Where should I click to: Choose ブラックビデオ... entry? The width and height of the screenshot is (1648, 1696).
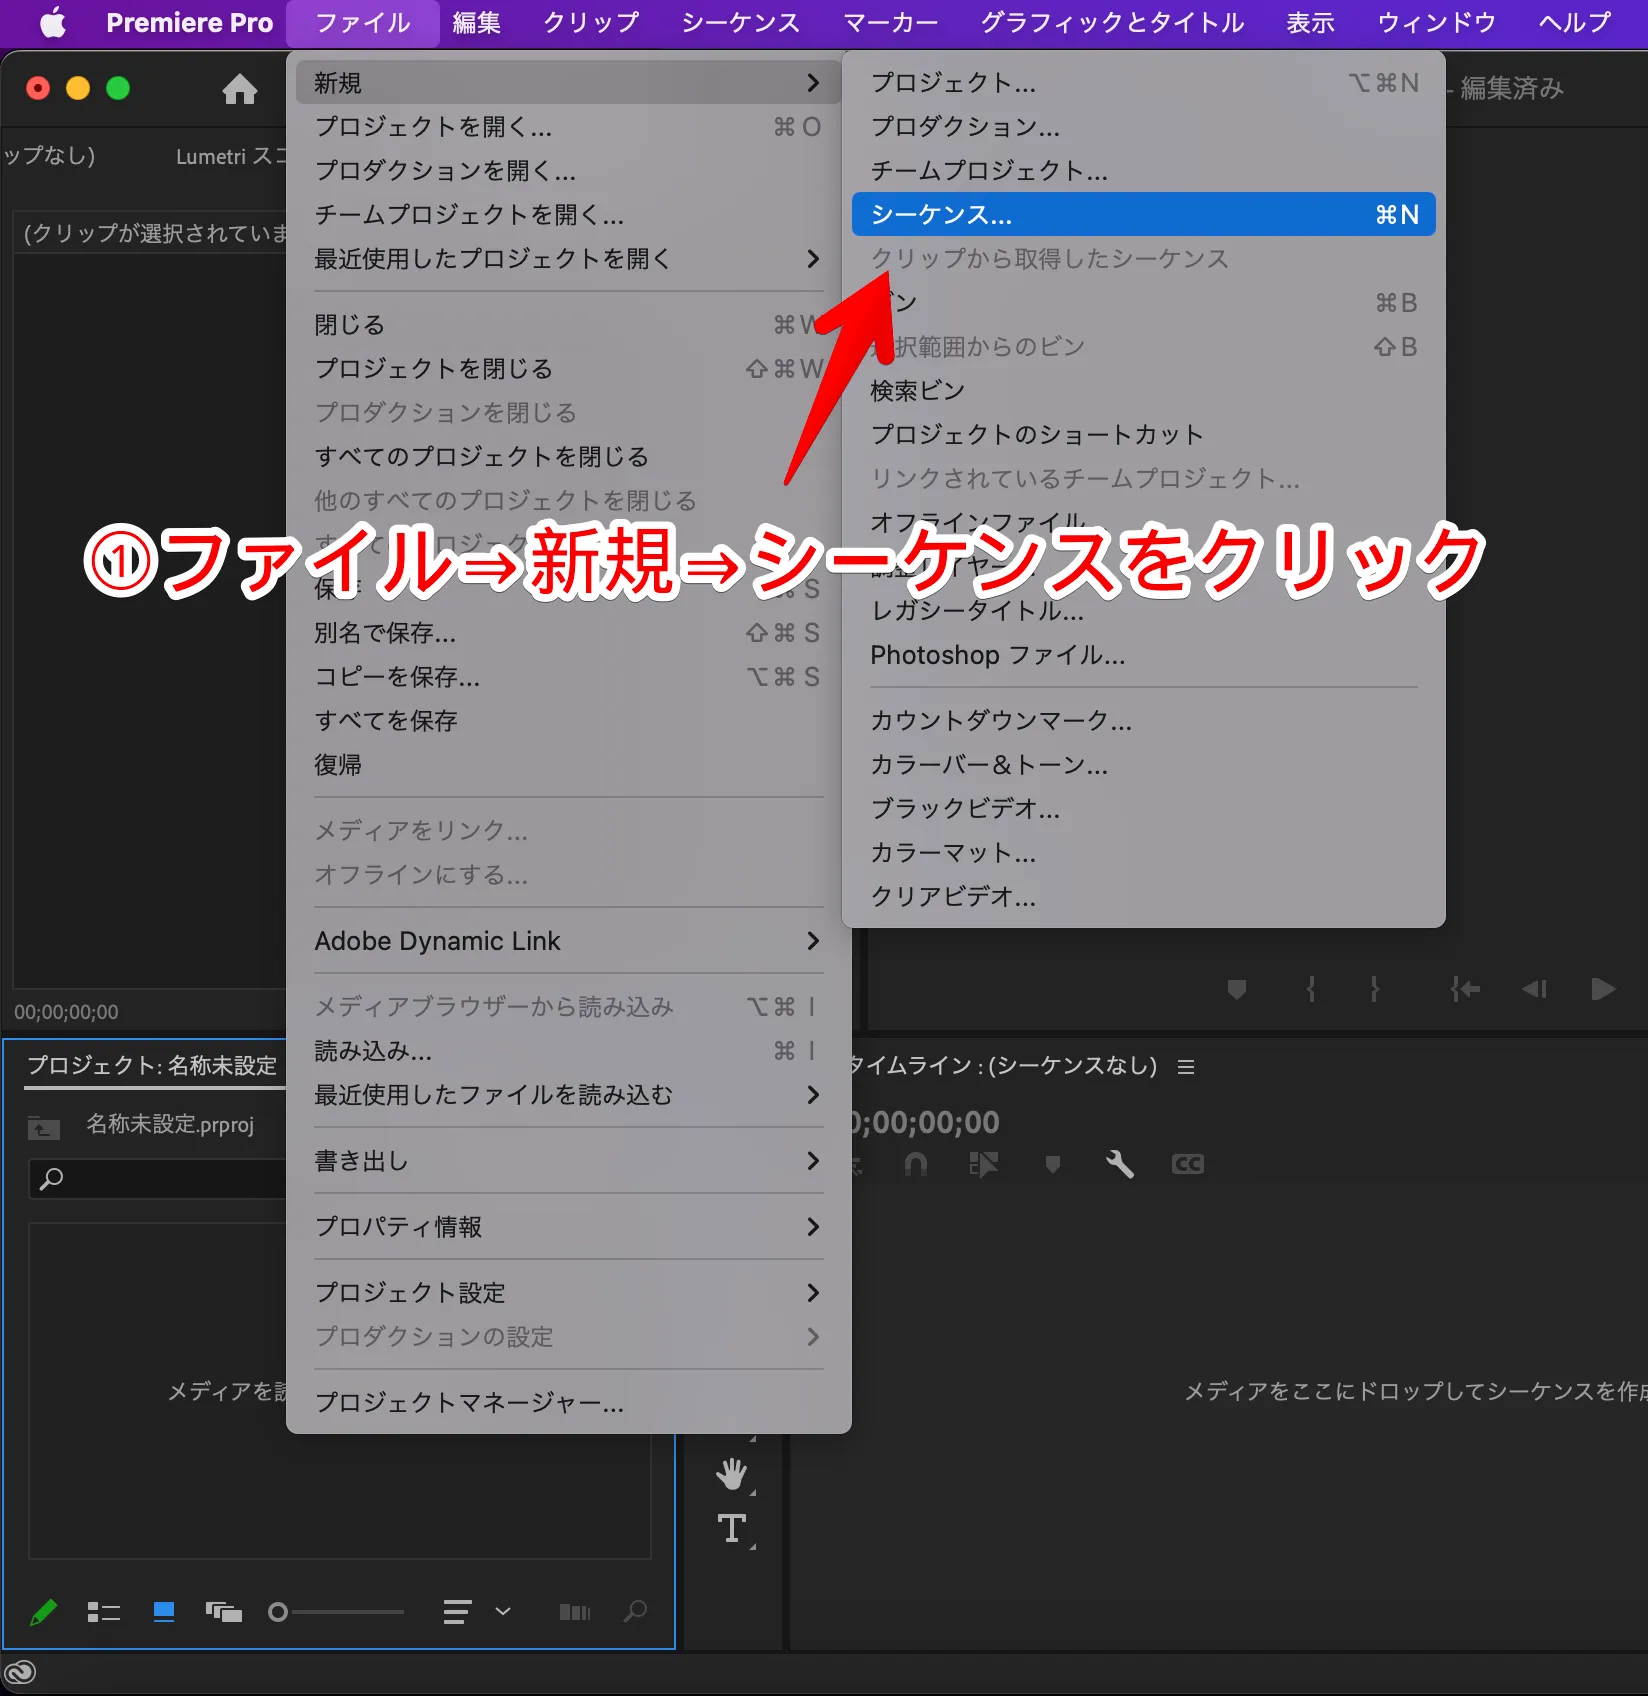(x=1143, y=808)
